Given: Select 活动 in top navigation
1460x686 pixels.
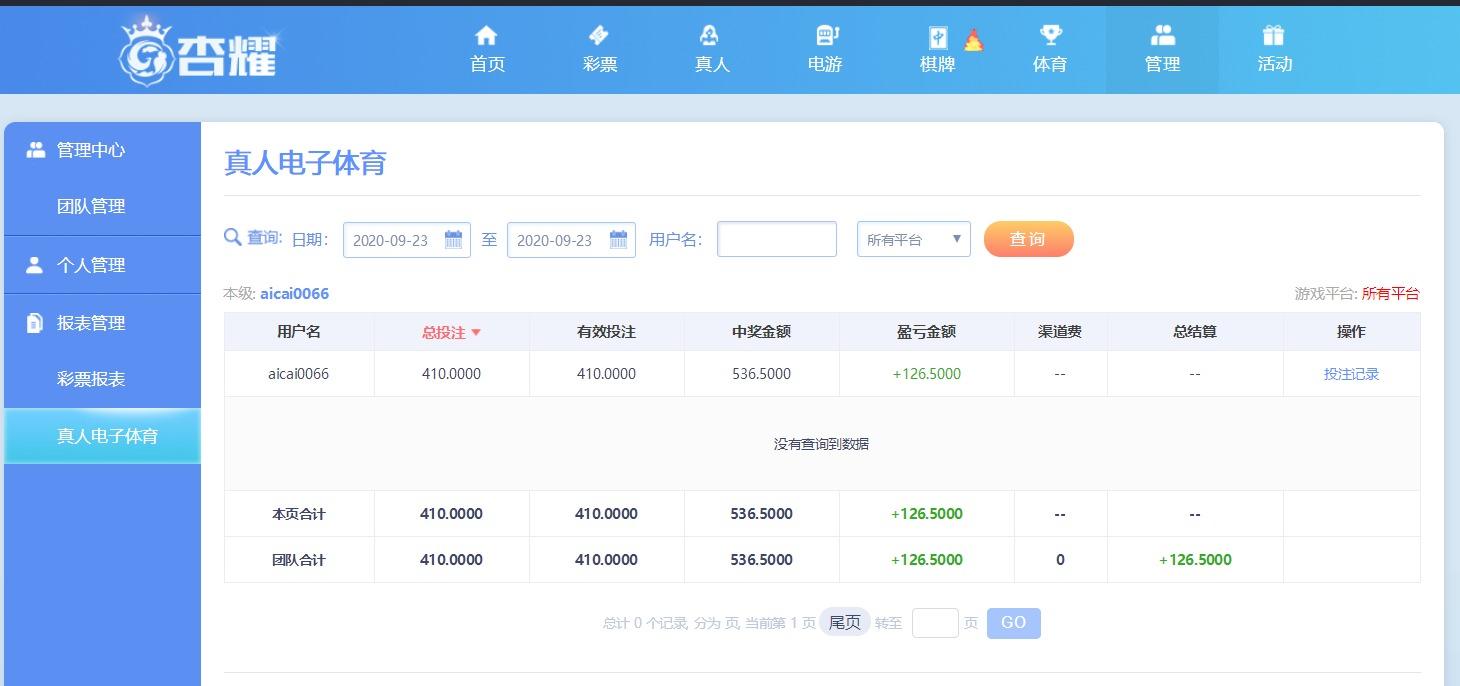Looking at the screenshot, I should (x=1275, y=64).
